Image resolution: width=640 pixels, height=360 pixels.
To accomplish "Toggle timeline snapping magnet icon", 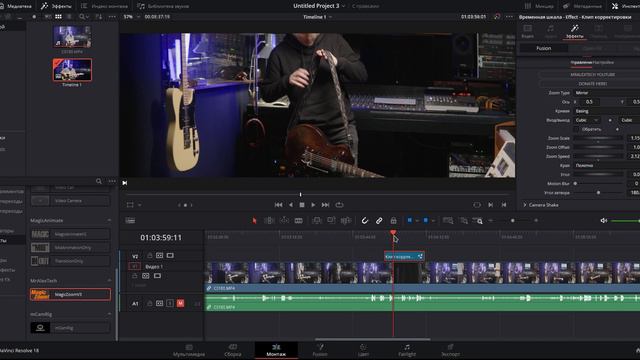I will (365, 220).
